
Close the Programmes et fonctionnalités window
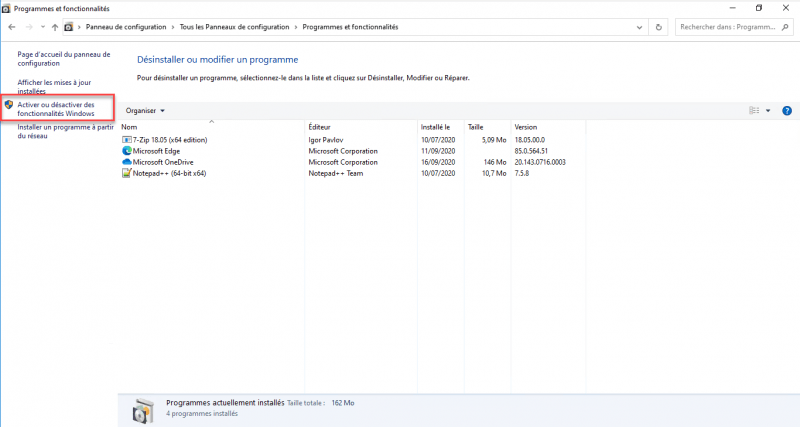(x=786, y=8)
